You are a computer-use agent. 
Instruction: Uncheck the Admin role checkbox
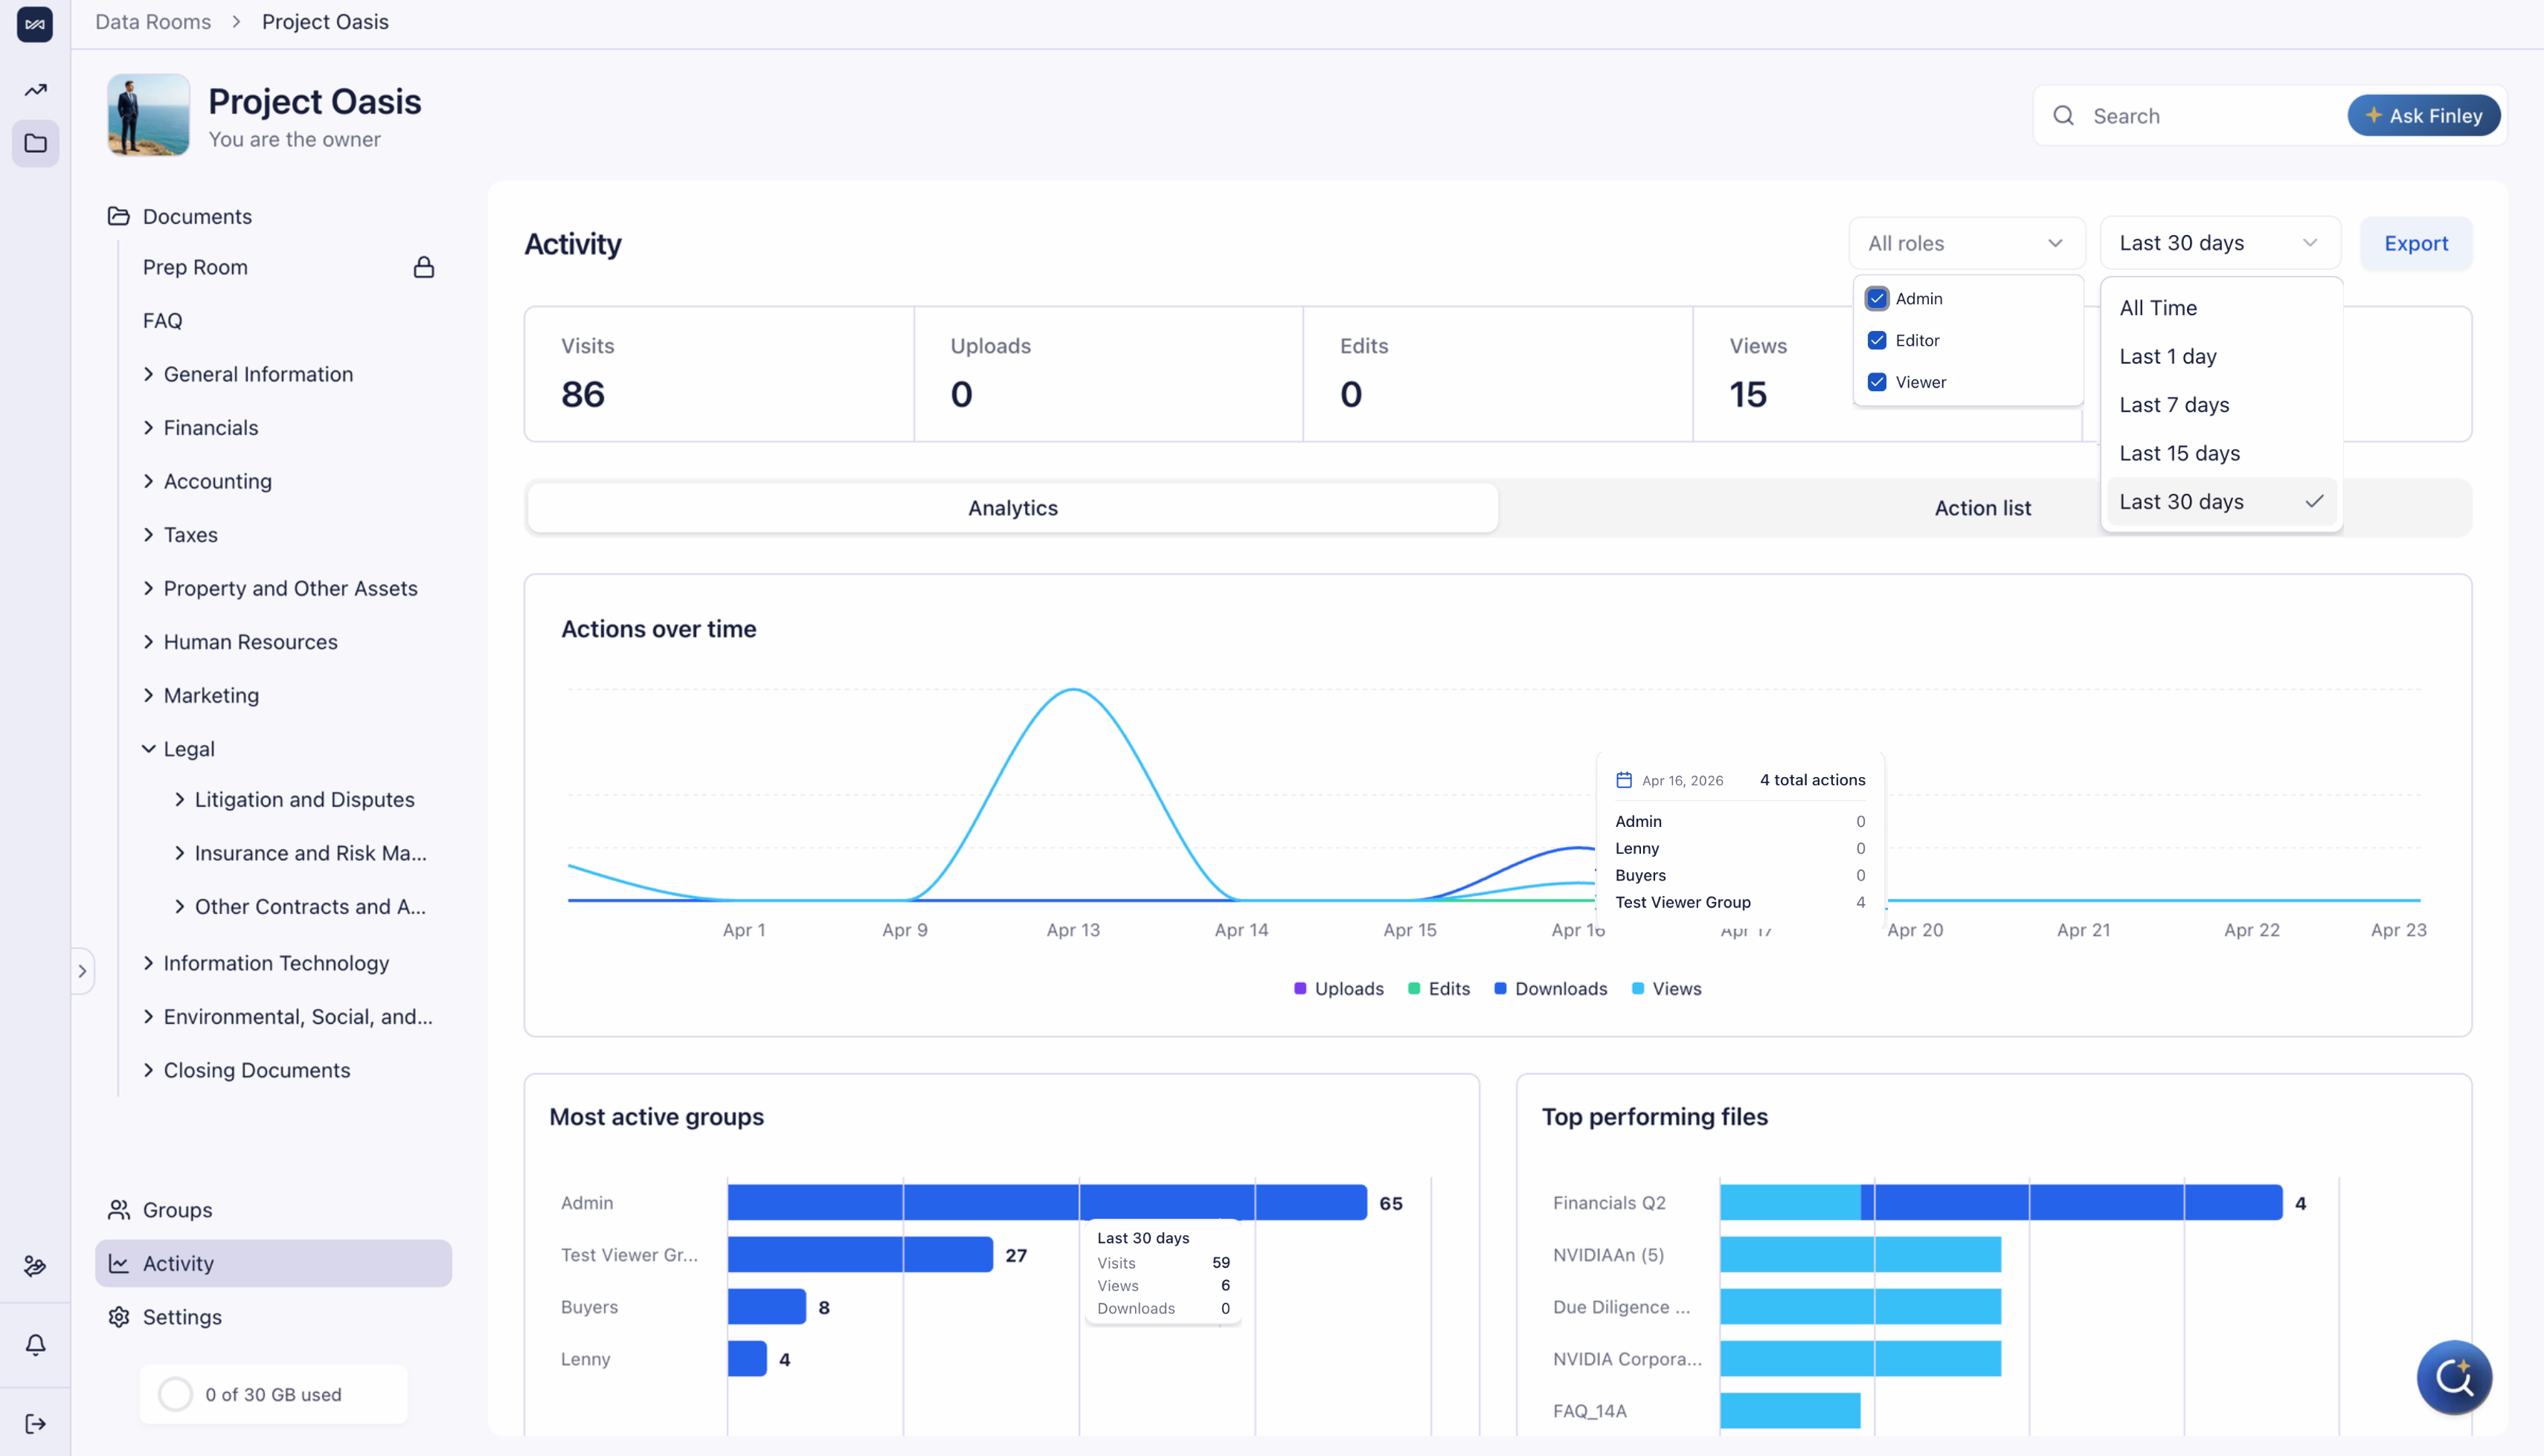click(1877, 299)
